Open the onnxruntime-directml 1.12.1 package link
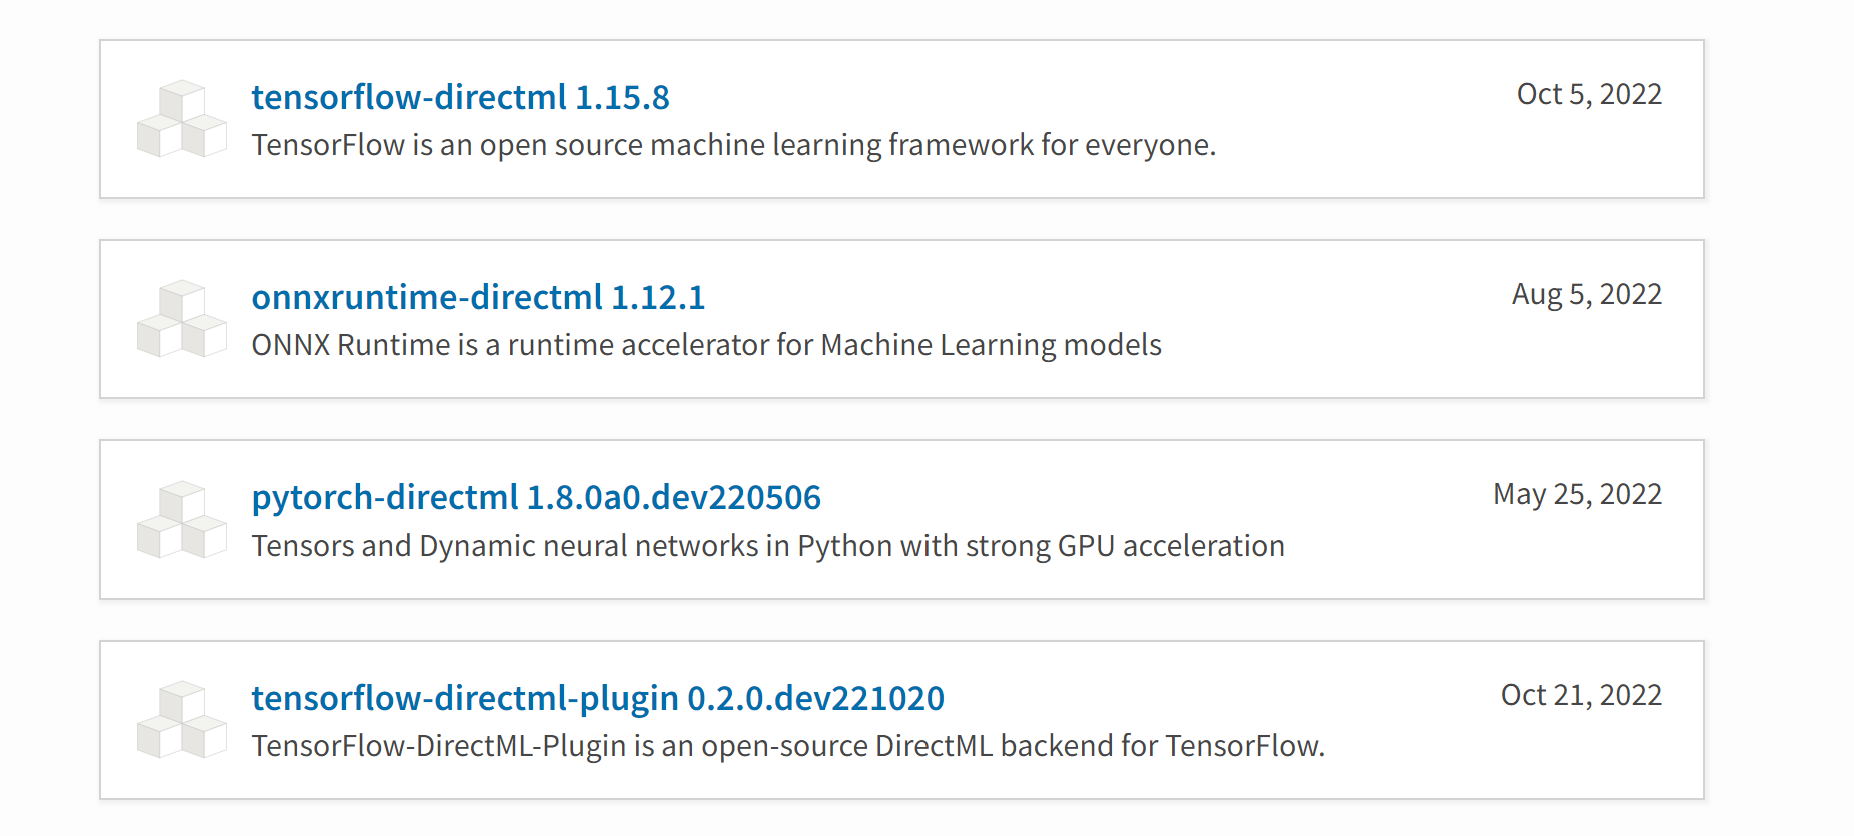1854x836 pixels. tap(478, 297)
